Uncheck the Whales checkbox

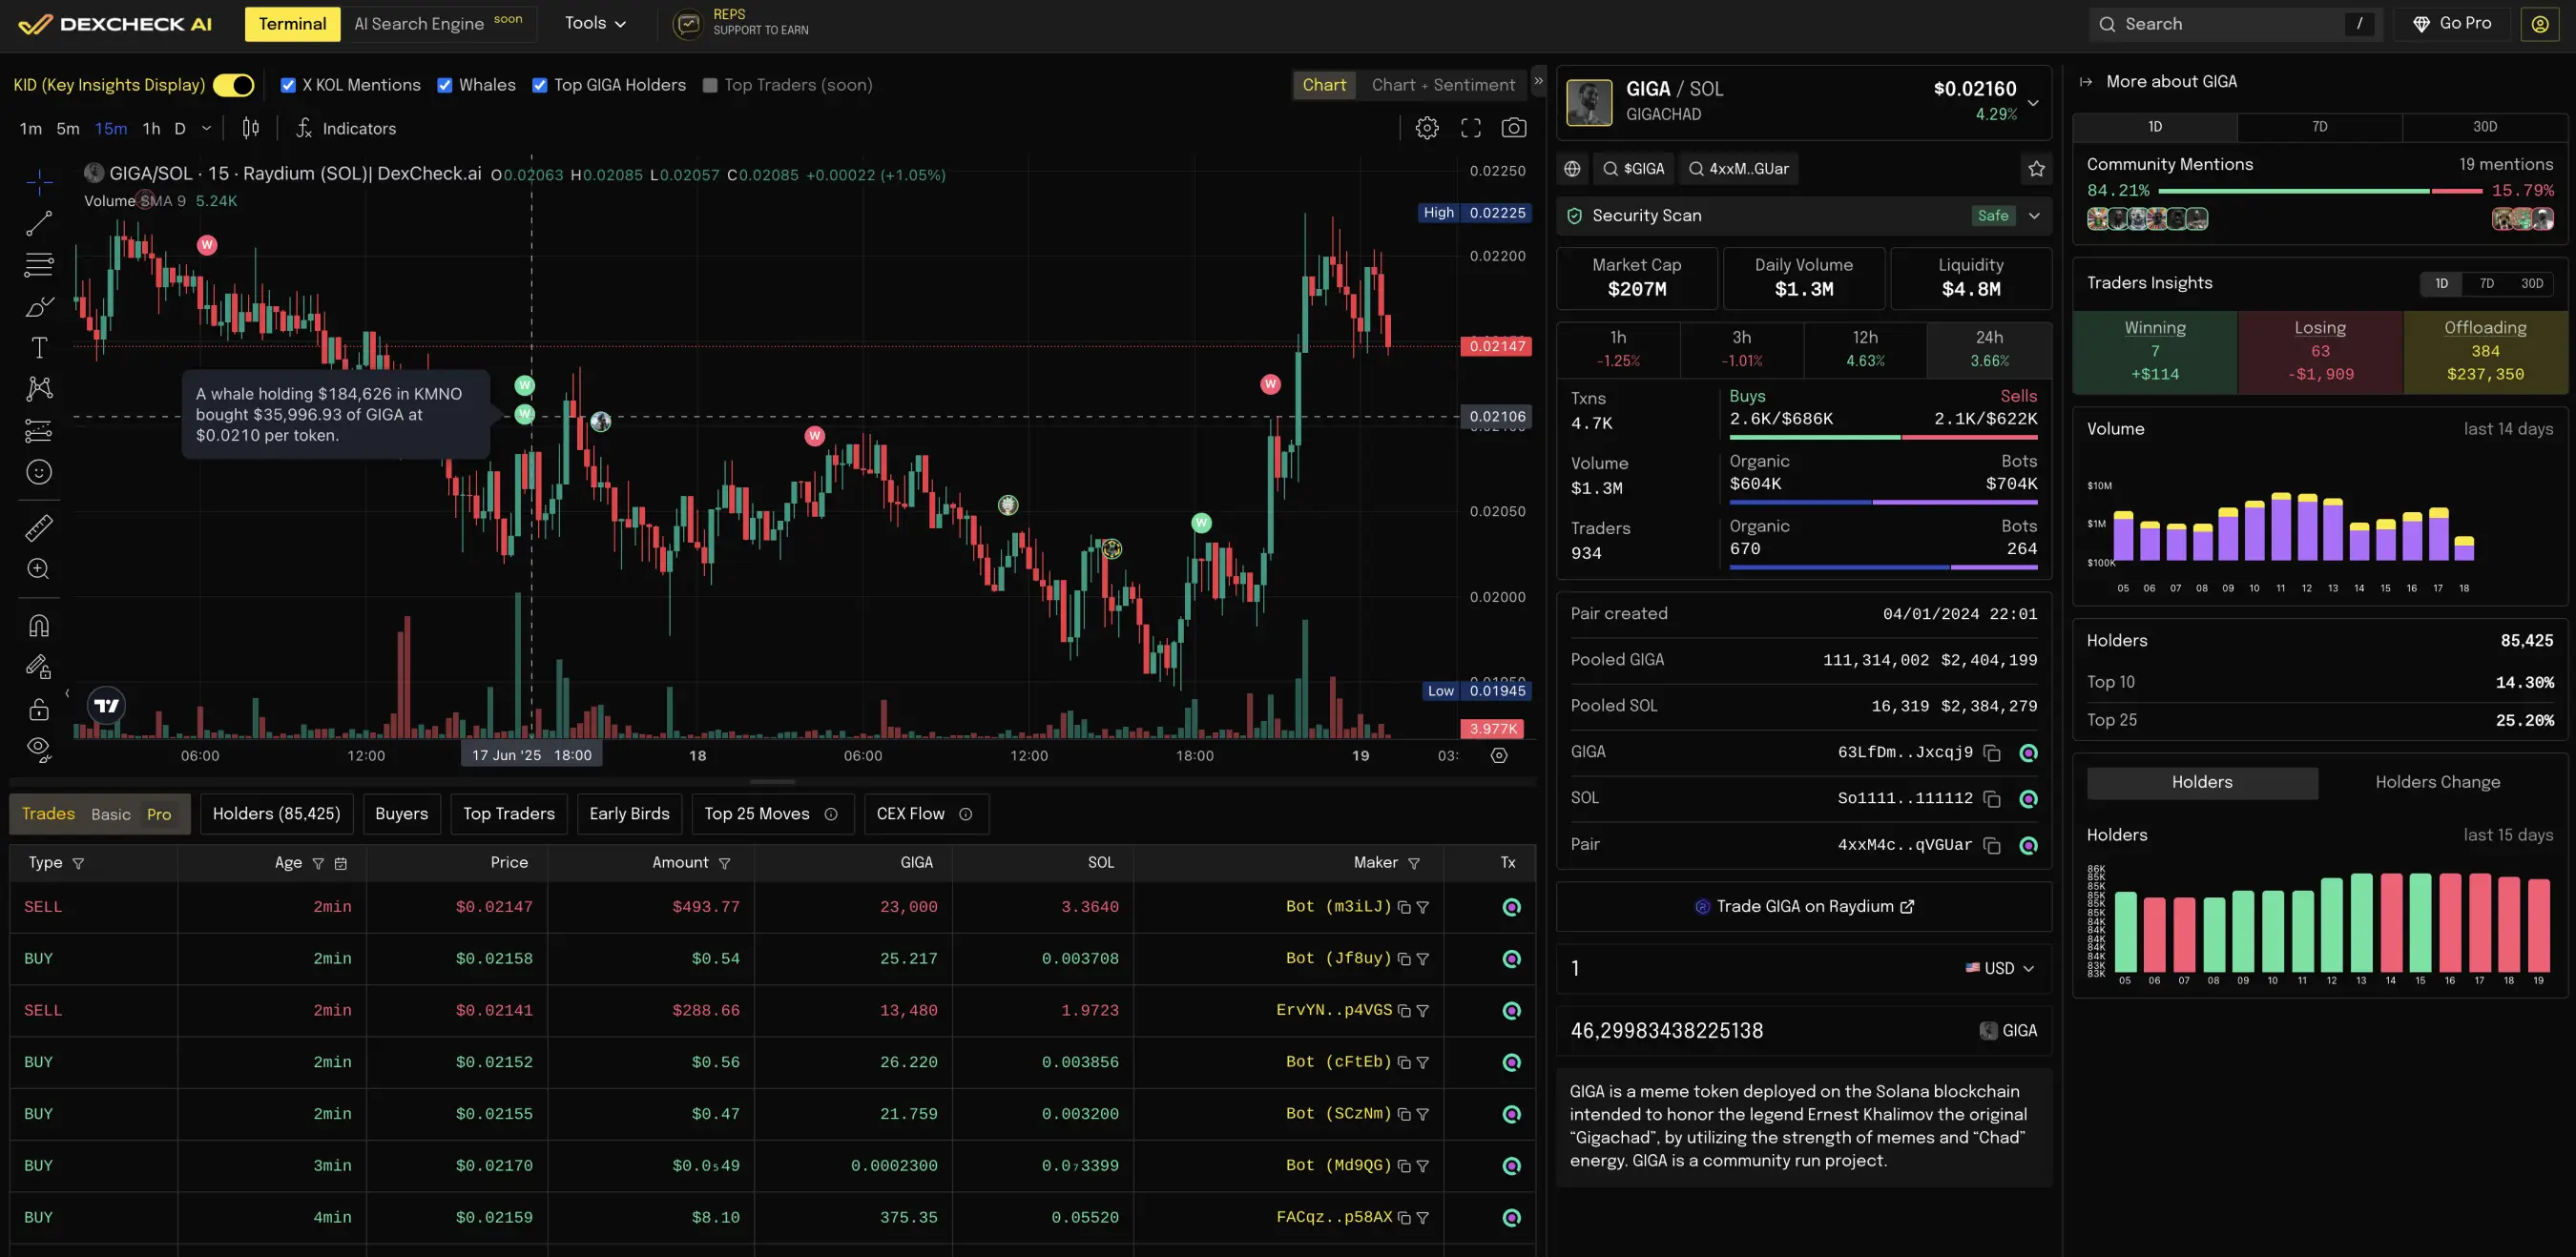tap(445, 85)
